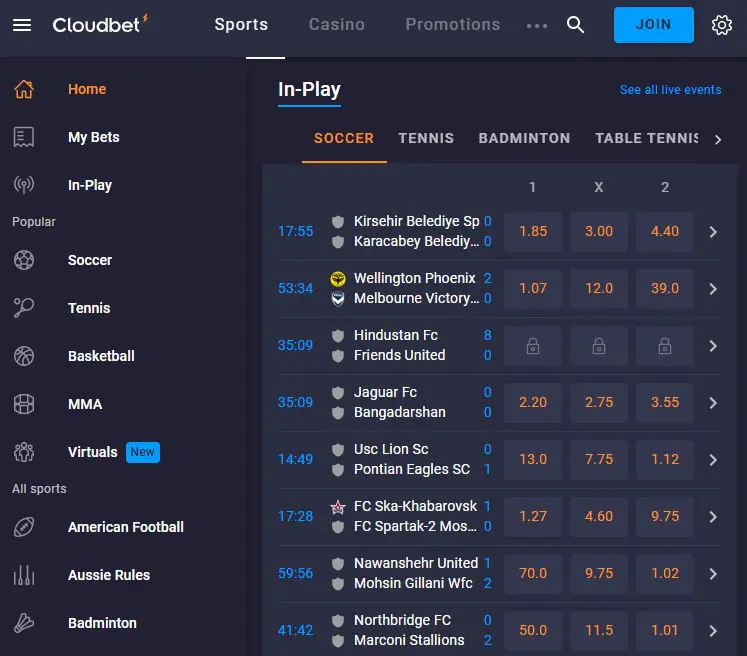Open My Bets in sidebar
This screenshot has height=656, width=747.
tap(93, 137)
